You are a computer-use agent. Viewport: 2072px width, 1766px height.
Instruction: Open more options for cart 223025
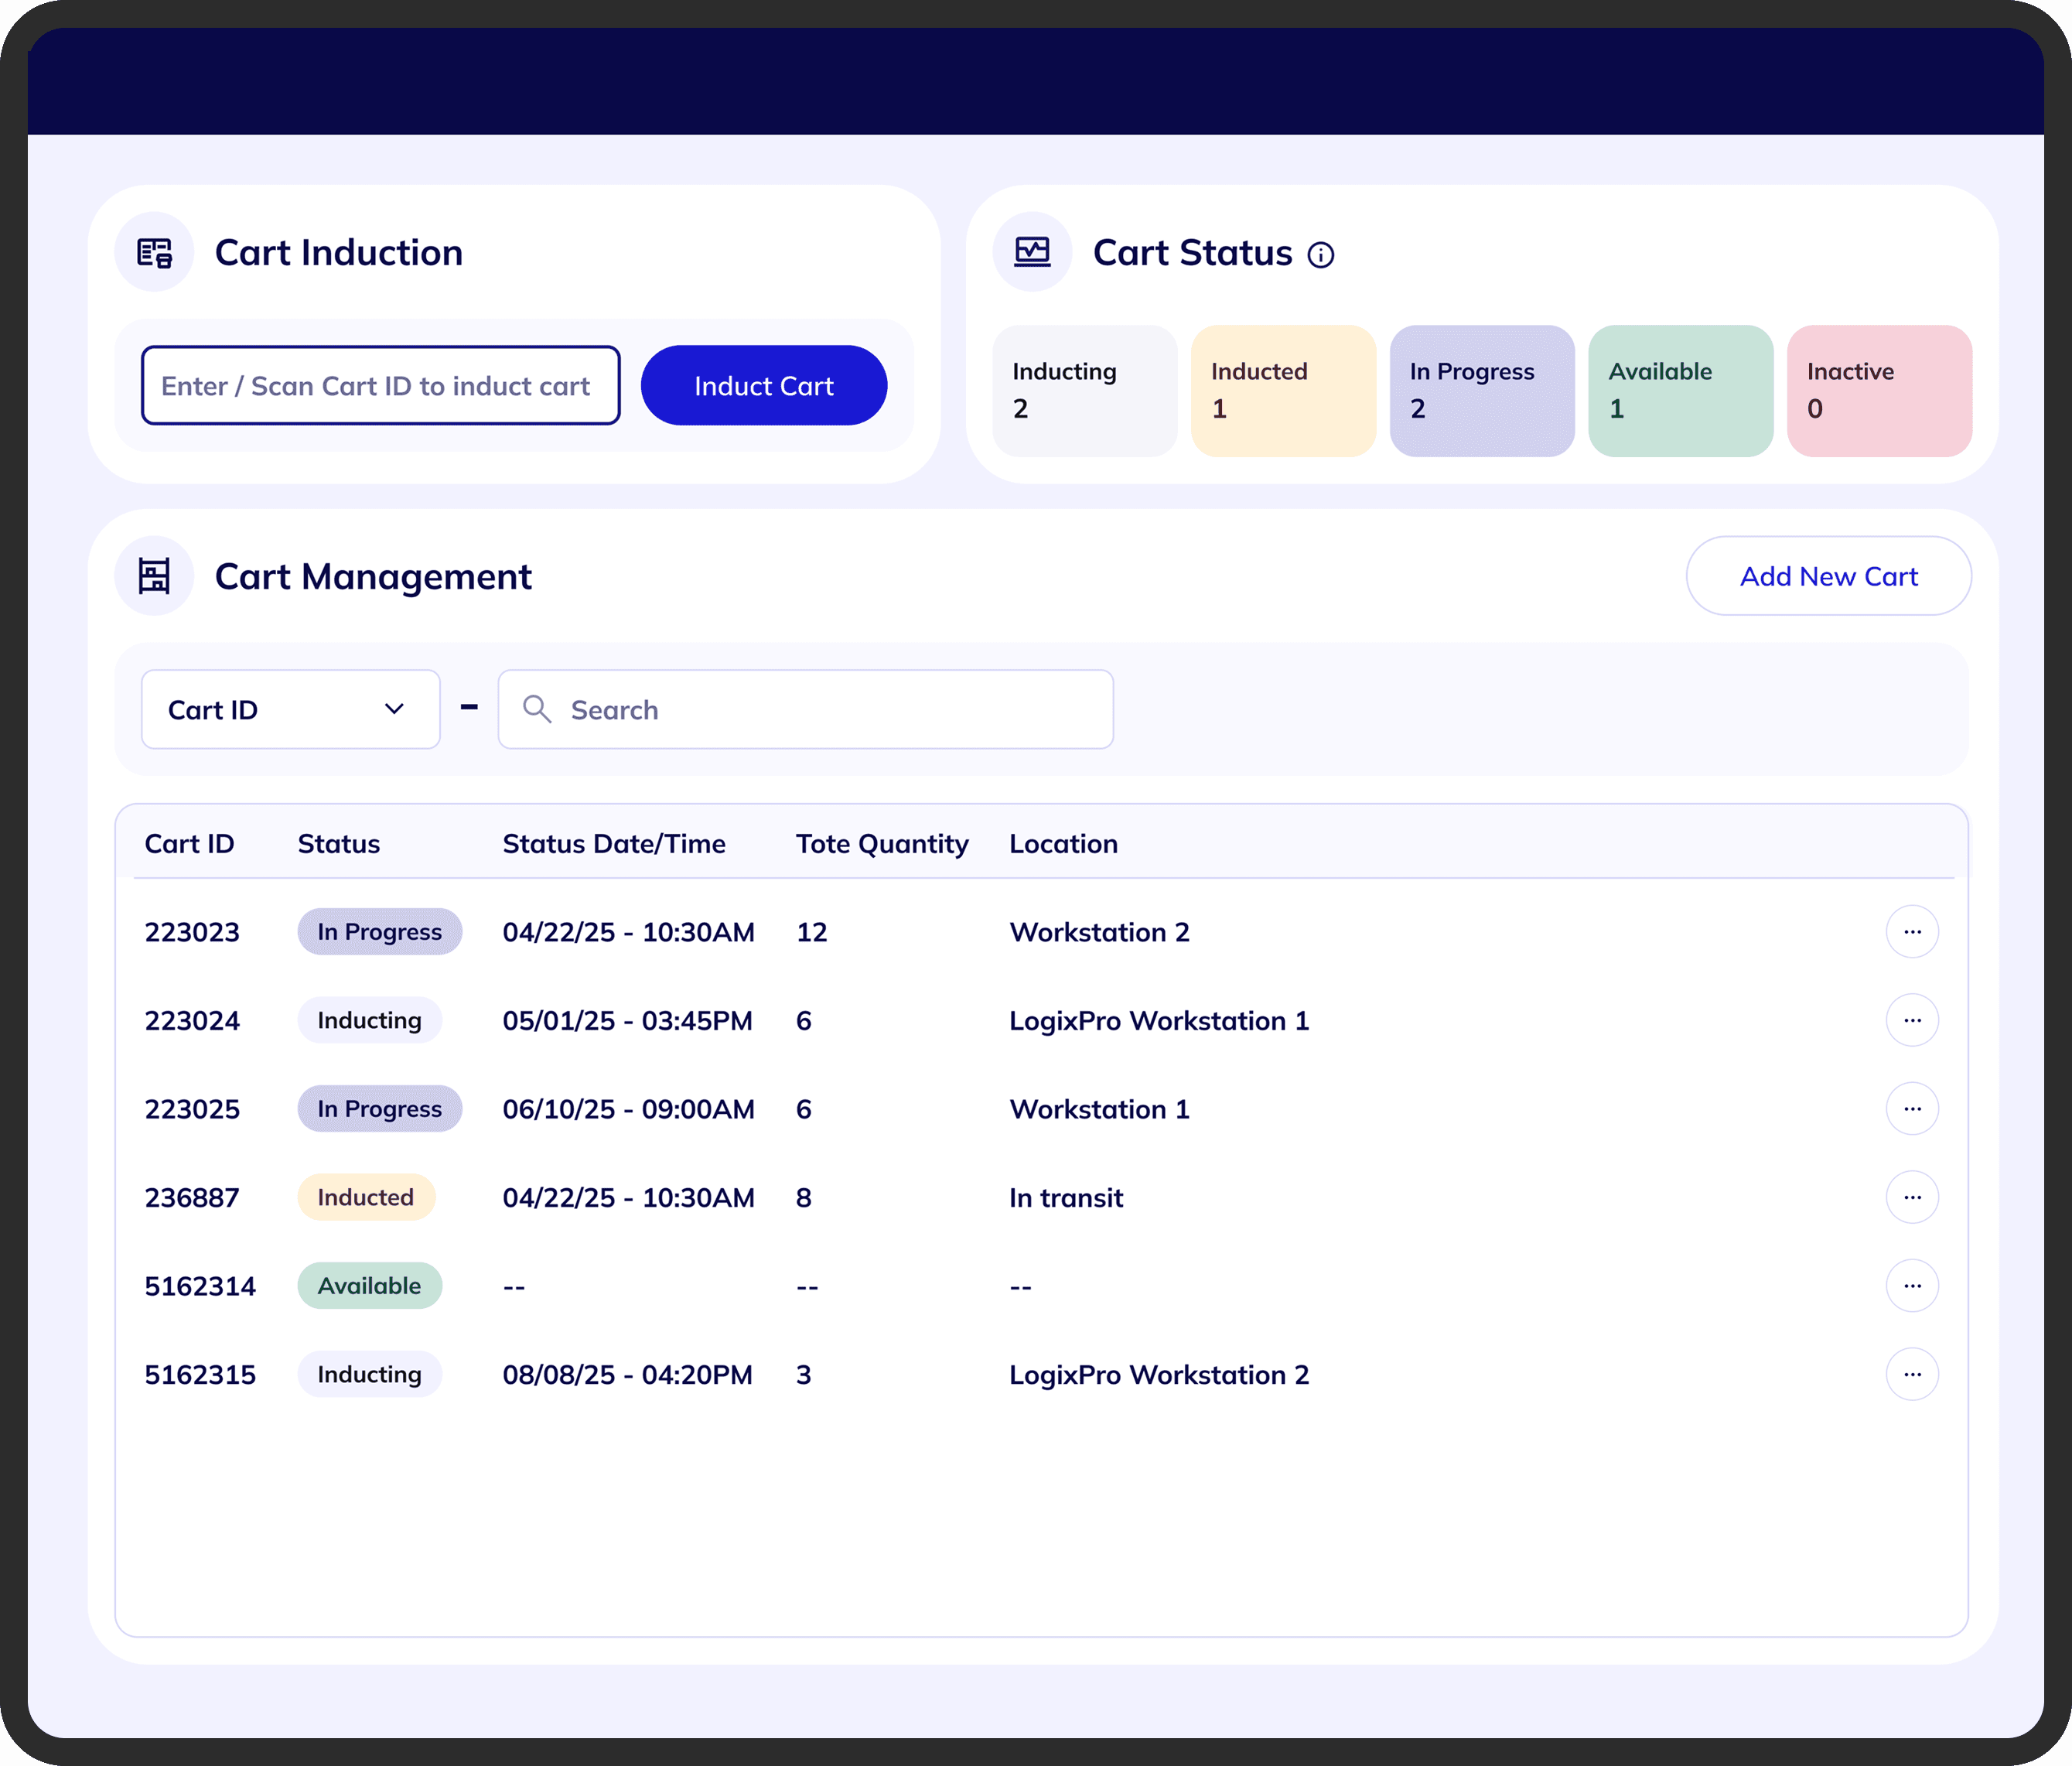click(1912, 1109)
